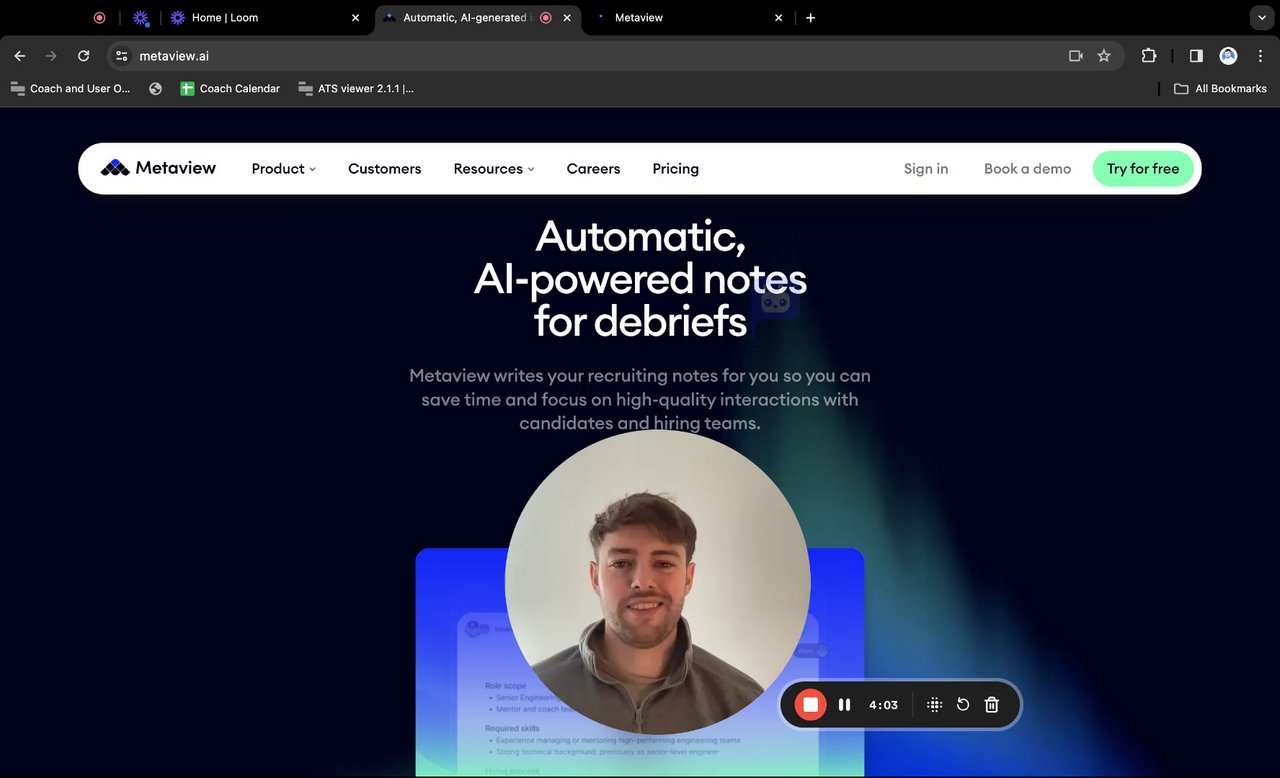This screenshot has width=1280, height=778.
Task: Open the ATS viewer 2.1.1 bookmark
Action: 356,88
